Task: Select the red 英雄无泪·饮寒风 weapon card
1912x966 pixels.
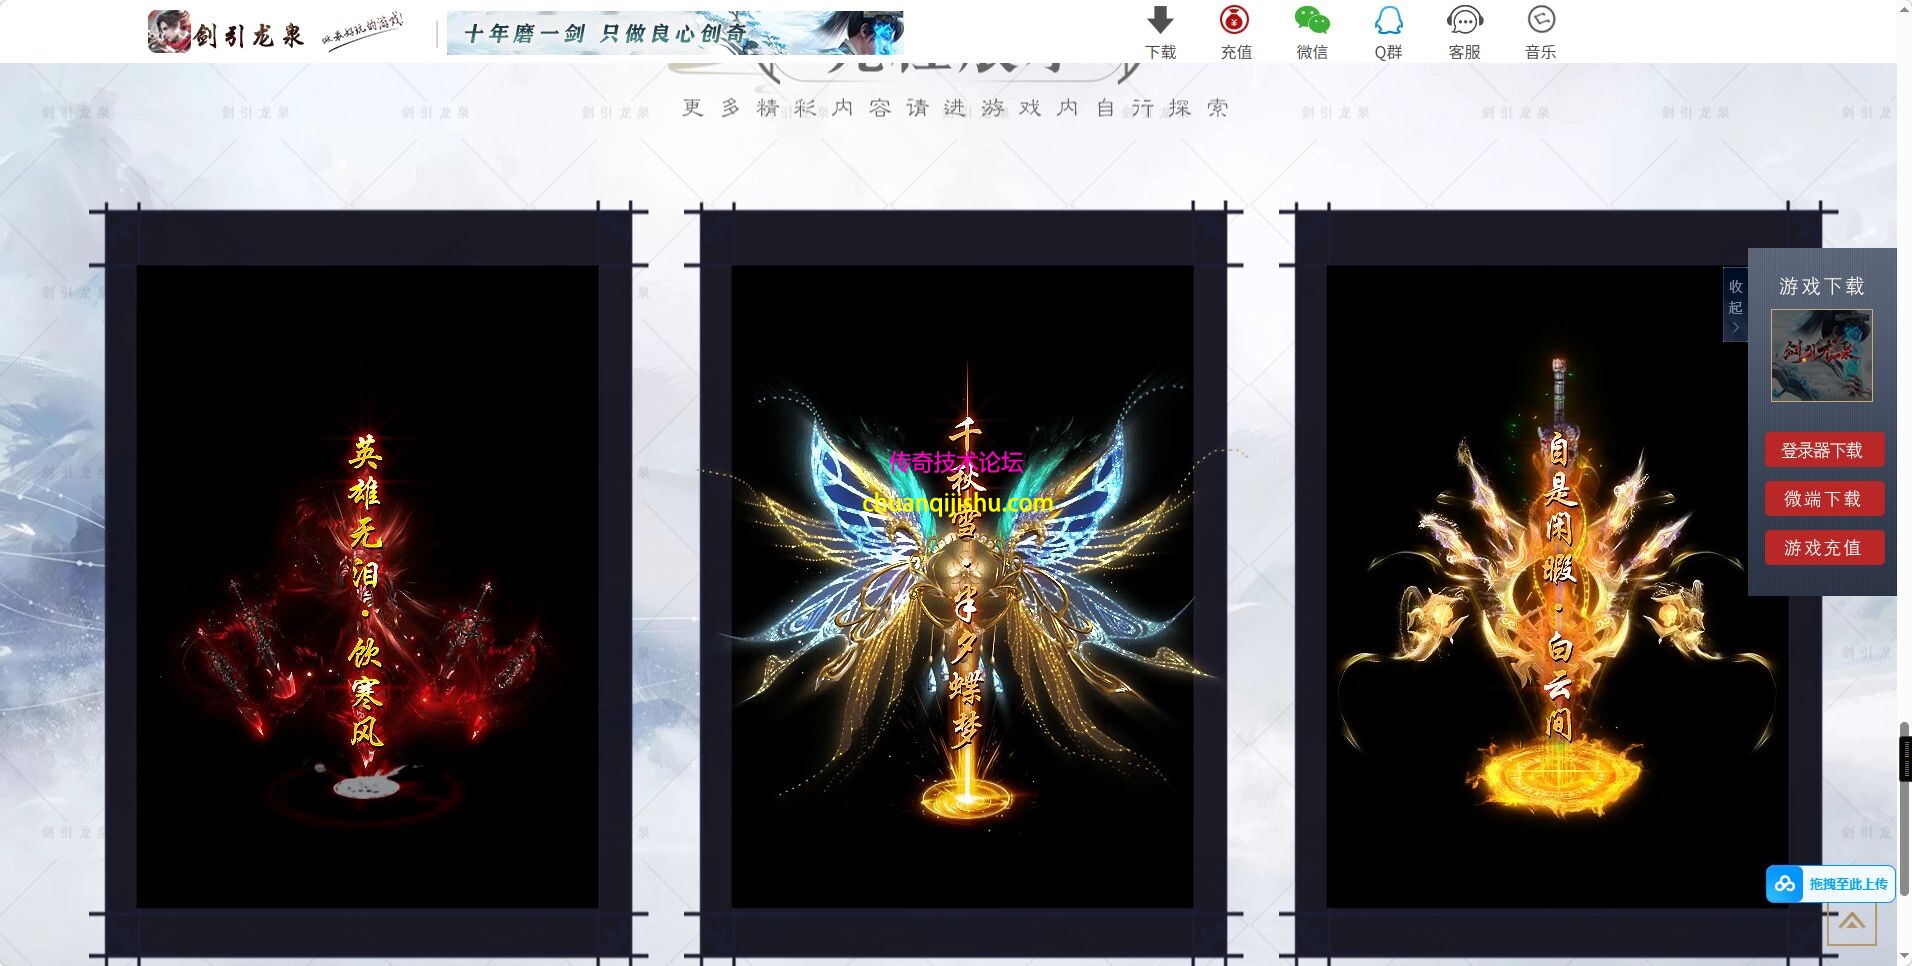Action: 367,586
